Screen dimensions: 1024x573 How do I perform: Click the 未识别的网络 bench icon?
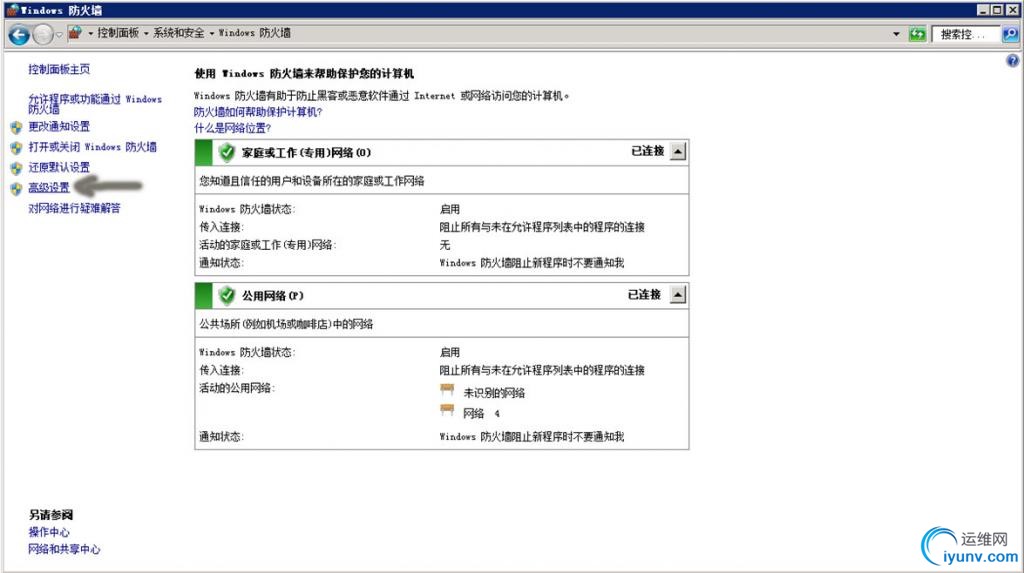[x=447, y=390]
